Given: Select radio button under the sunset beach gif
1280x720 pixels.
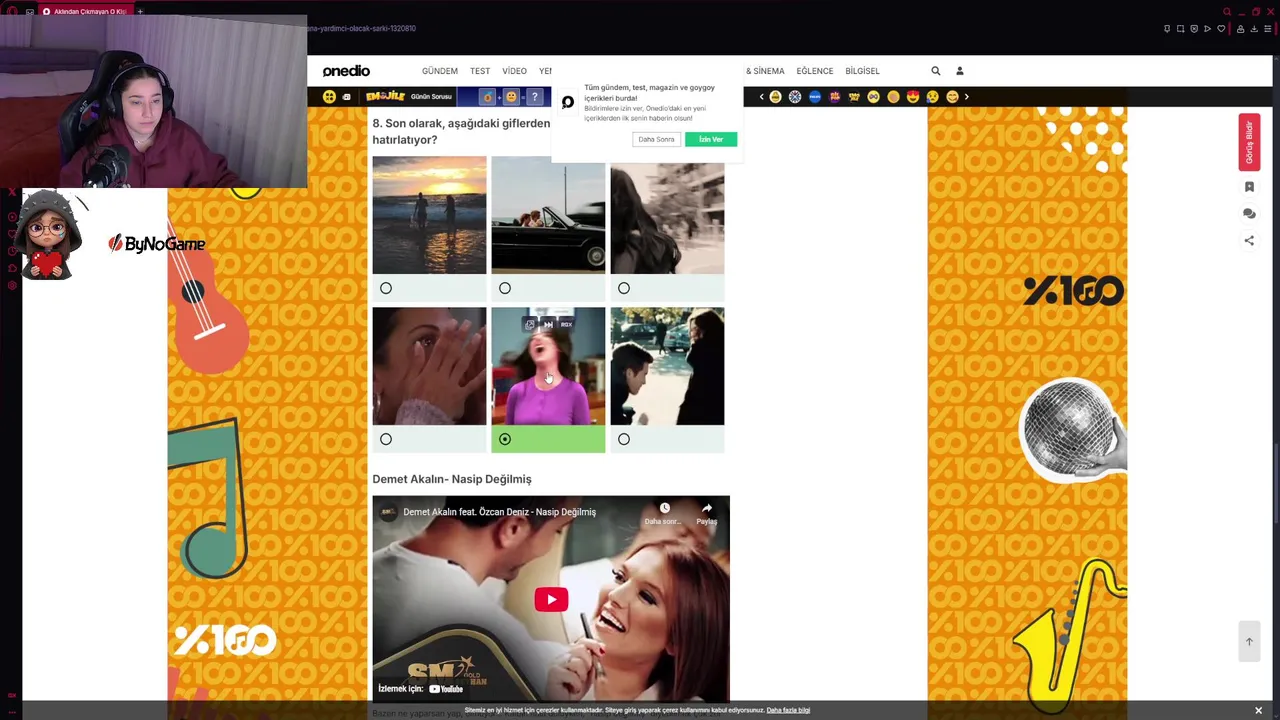Looking at the screenshot, I should 386,288.
